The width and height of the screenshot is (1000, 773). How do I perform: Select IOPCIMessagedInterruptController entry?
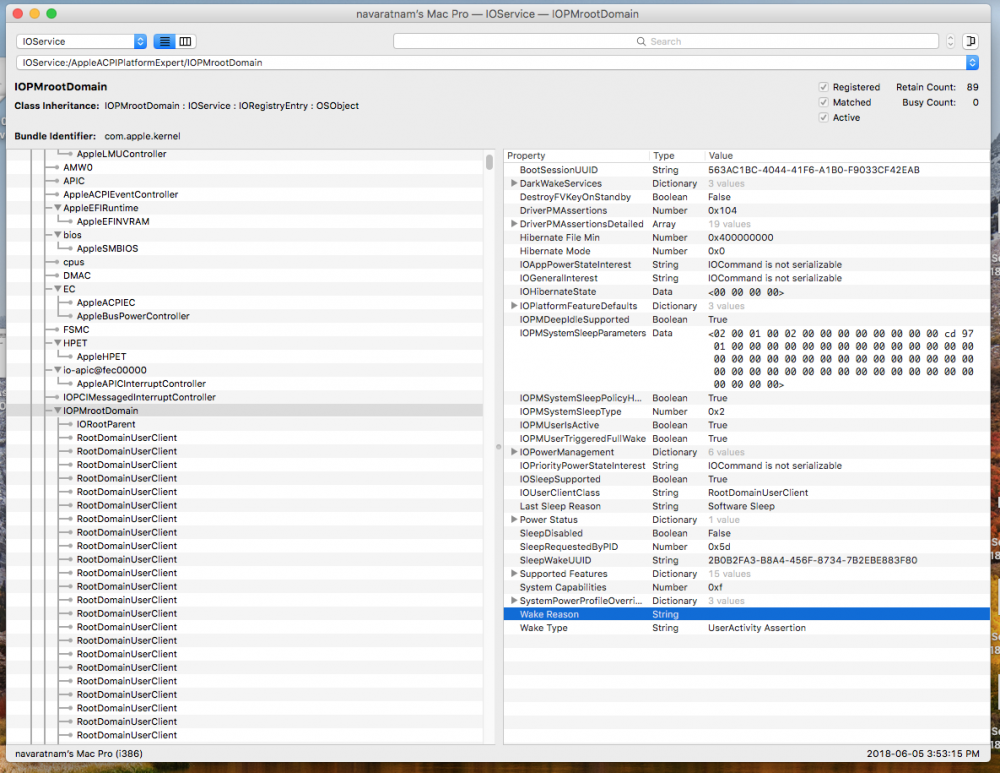139,397
